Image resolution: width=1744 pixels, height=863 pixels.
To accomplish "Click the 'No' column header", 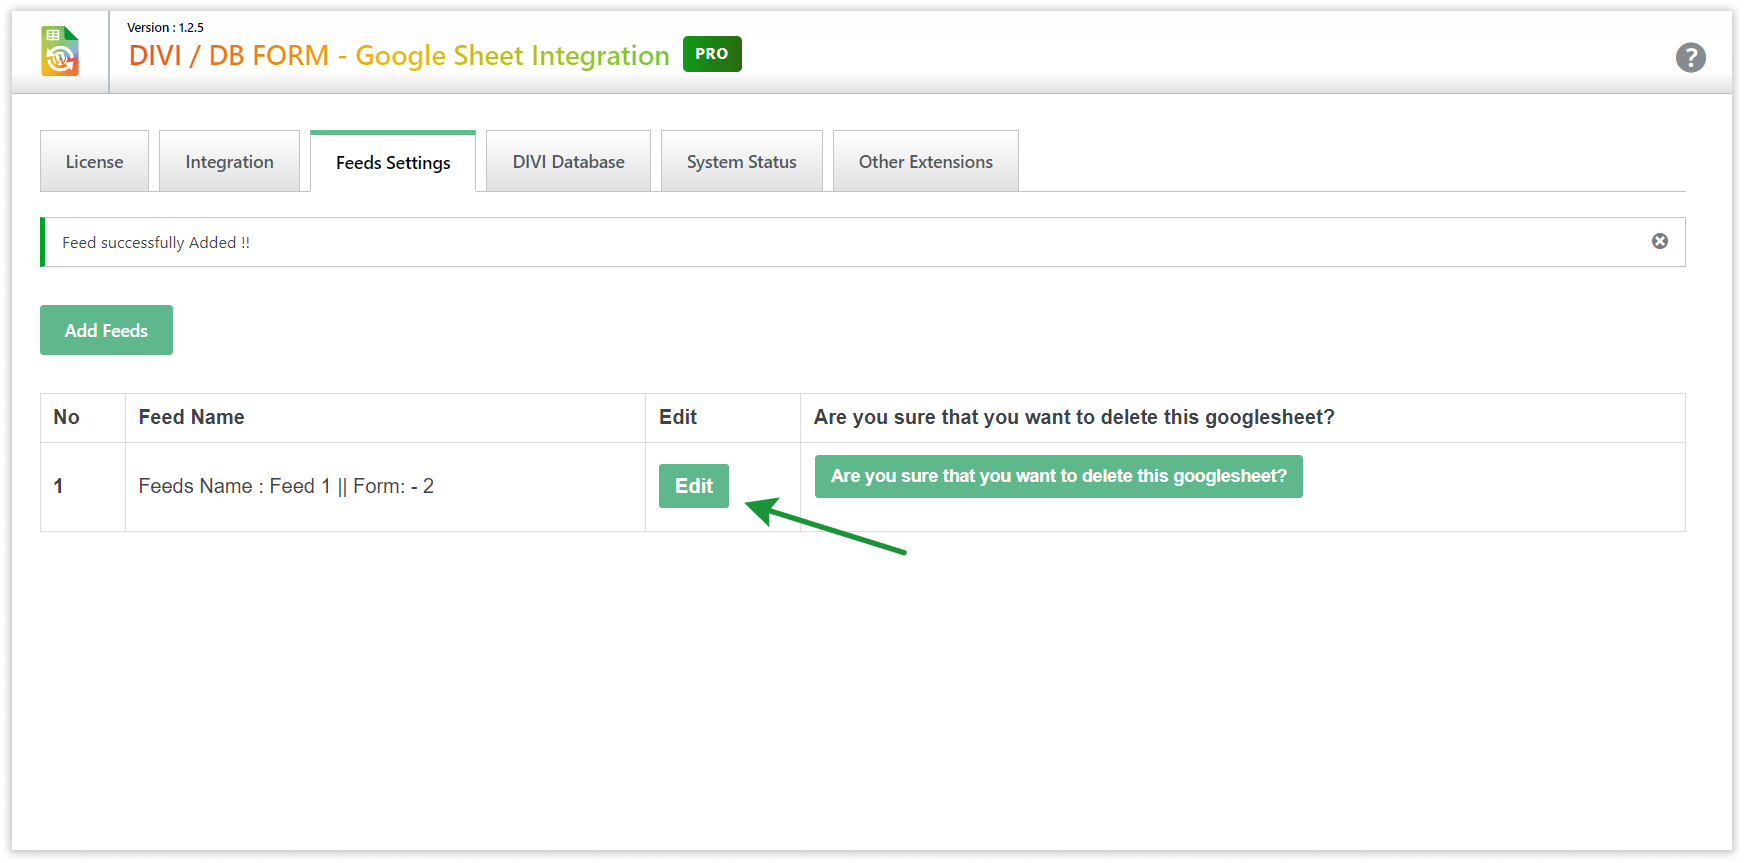I will click(x=67, y=417).
